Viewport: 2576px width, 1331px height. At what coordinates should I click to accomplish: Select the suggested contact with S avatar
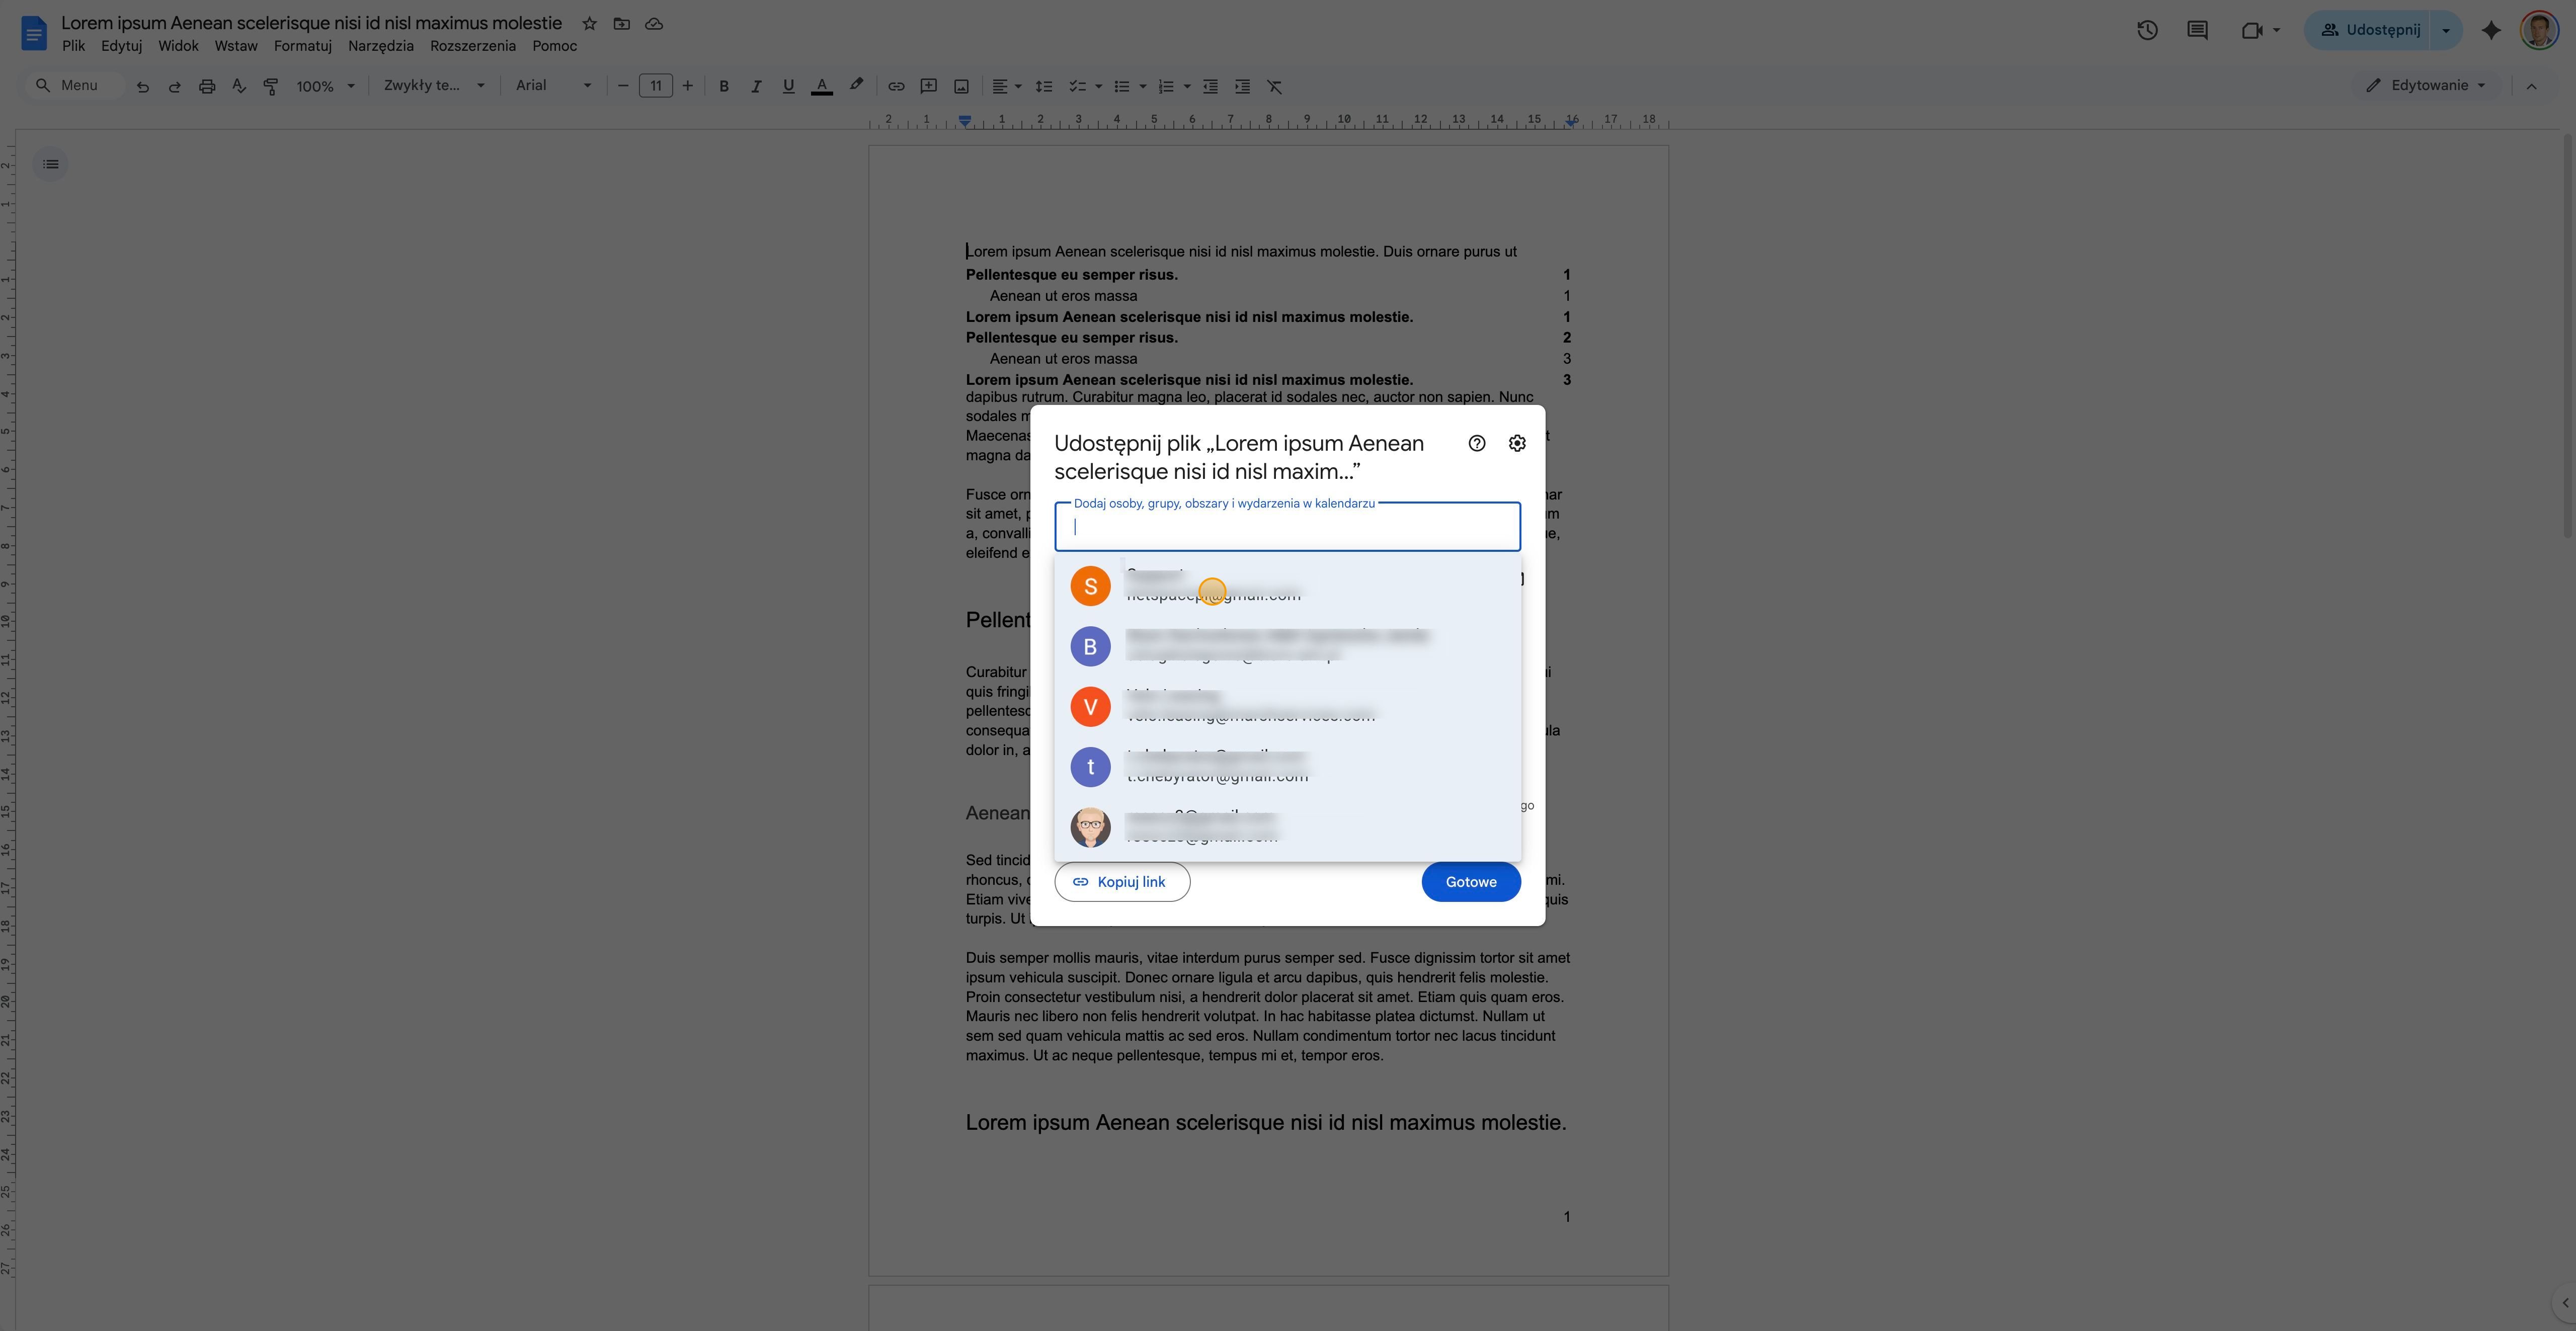pos(1287,586)
